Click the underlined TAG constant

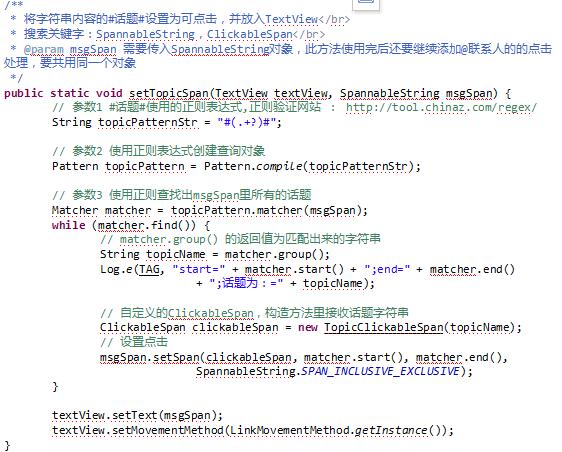click(149, 269)
